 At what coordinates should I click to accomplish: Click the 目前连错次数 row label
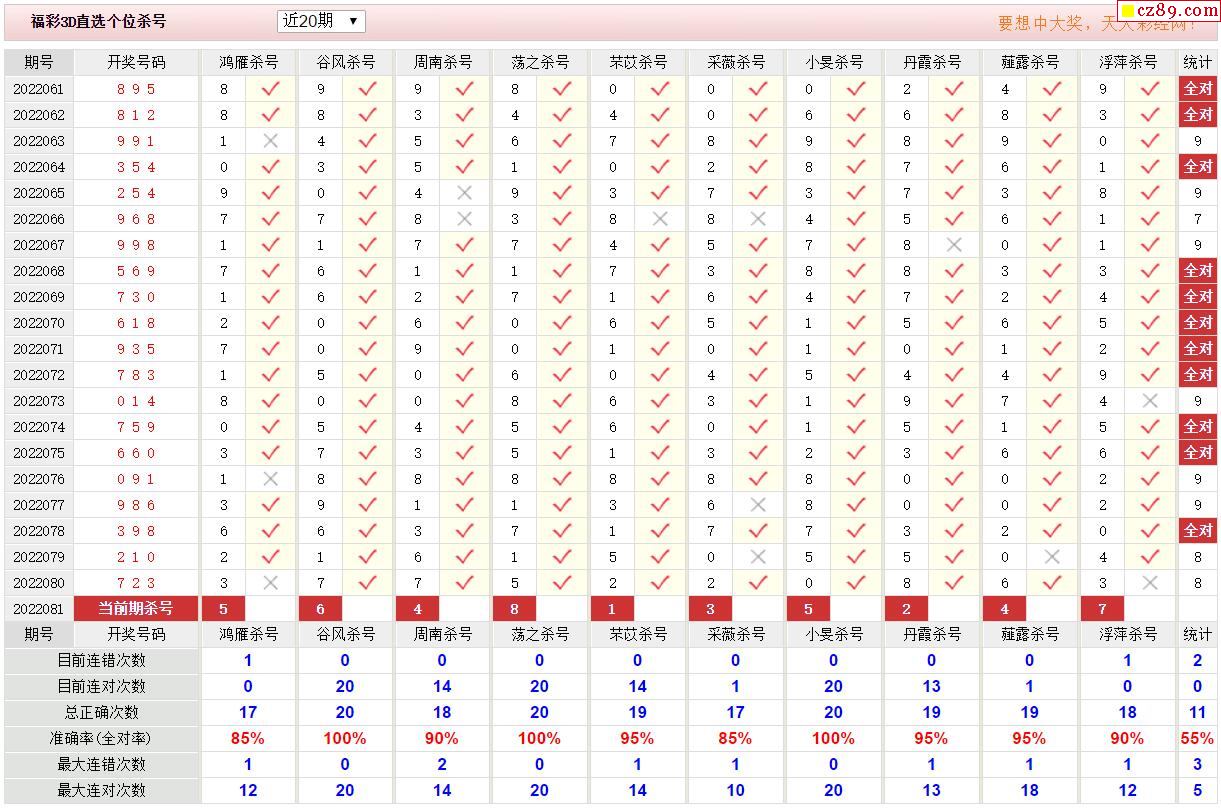[102, 660]
